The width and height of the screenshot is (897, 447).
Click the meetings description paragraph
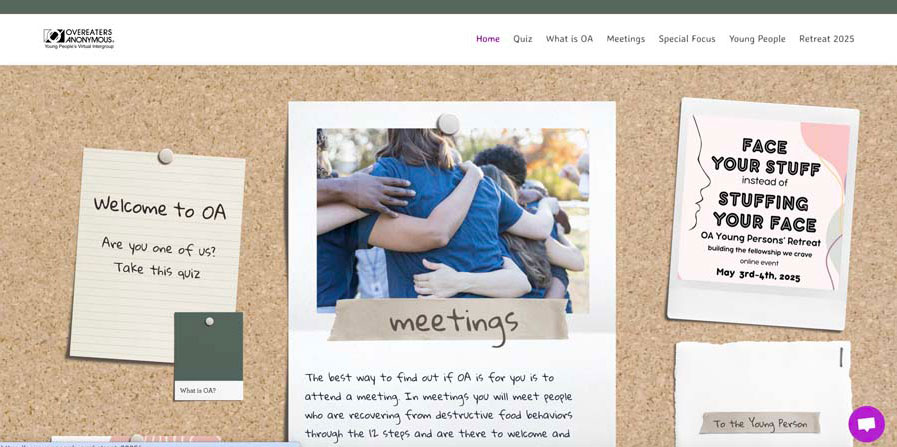(438, 406)
